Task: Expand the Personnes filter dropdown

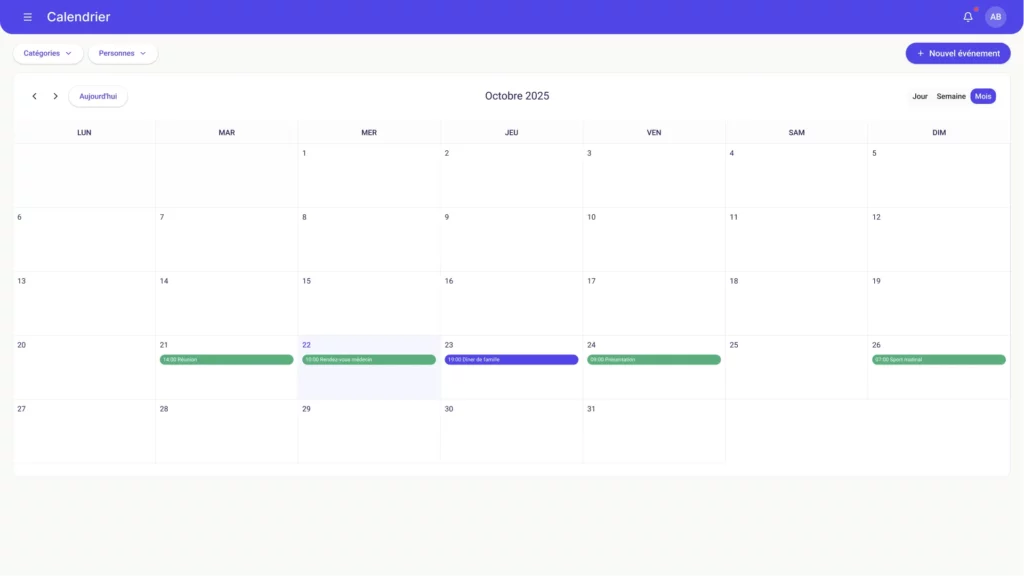Action: click(x=123, y=54)
